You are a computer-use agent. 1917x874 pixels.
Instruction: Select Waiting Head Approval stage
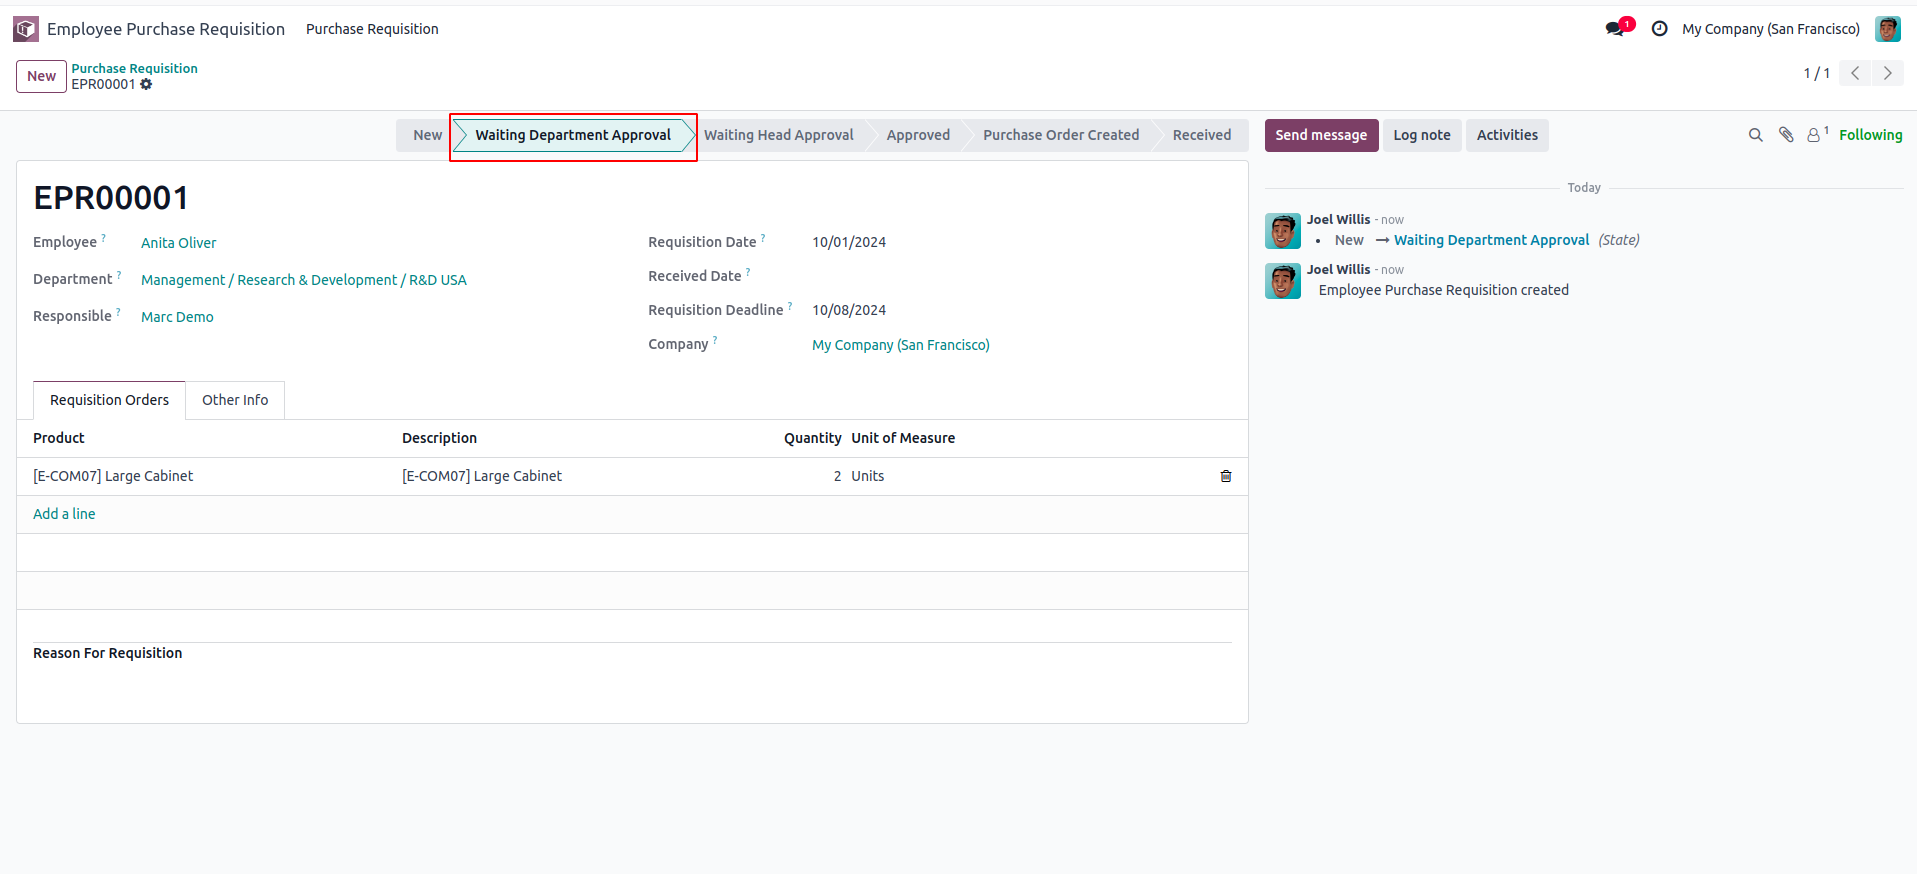(x=778, y=135)
